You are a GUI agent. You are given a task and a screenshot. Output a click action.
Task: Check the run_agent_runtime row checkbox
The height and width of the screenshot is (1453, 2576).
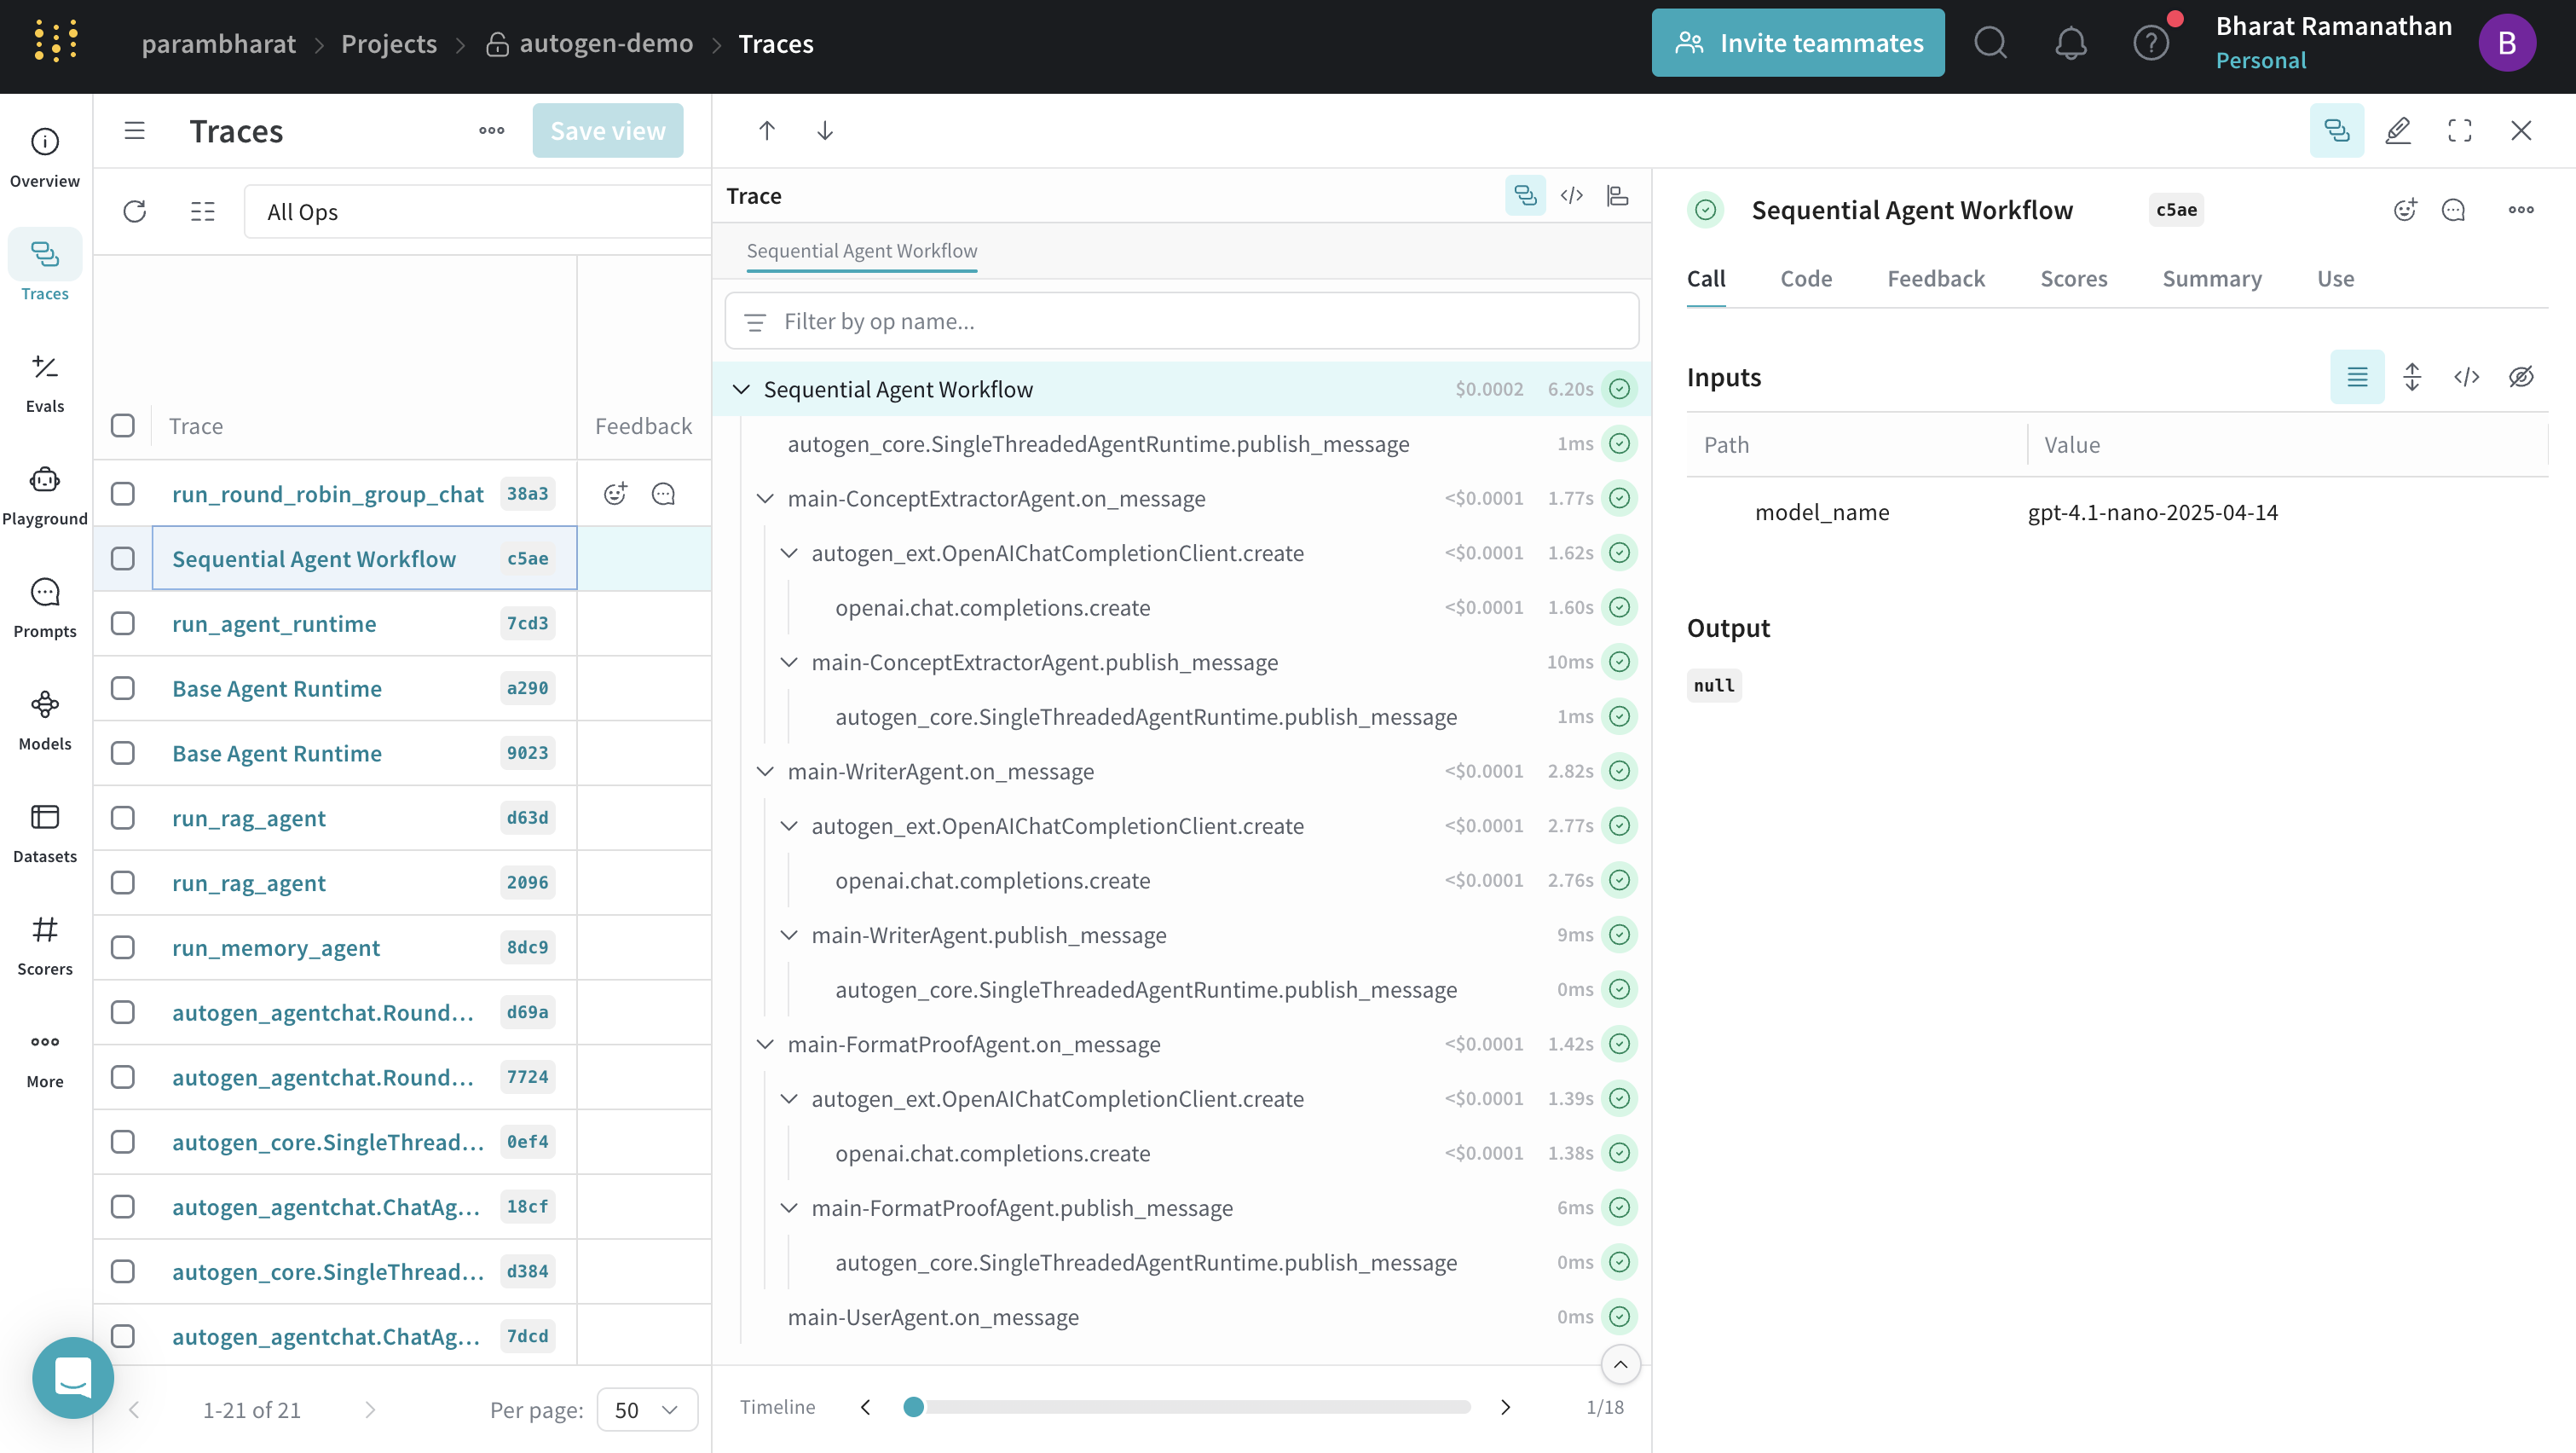coord(123,623)
